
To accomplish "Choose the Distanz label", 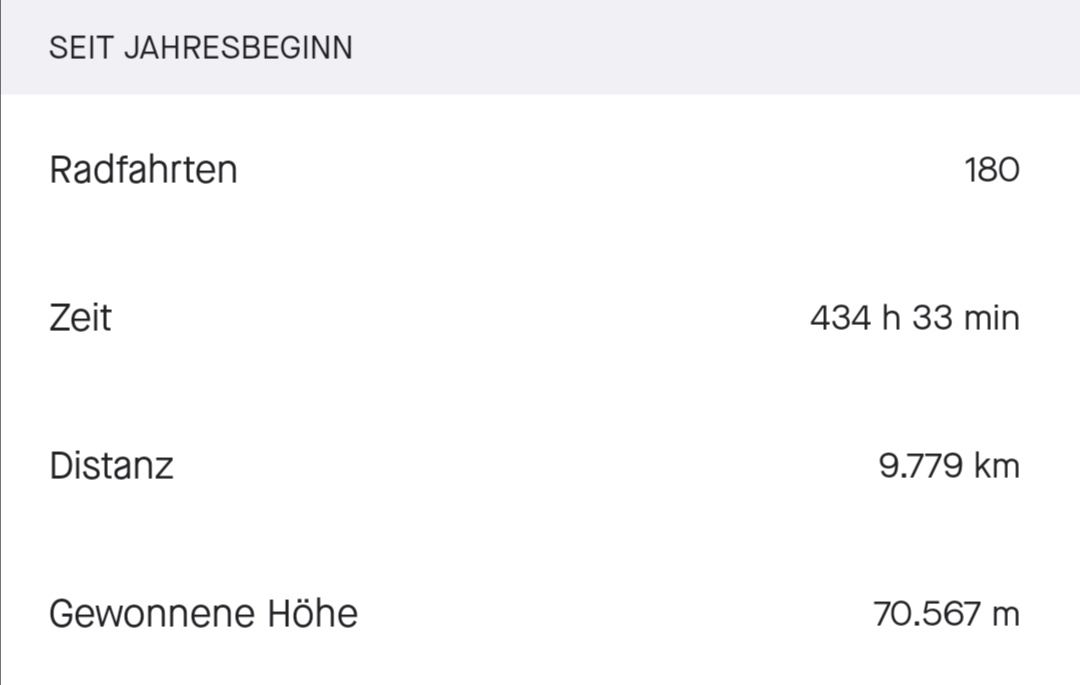I will pyautogui.click(x=111, y=466).
